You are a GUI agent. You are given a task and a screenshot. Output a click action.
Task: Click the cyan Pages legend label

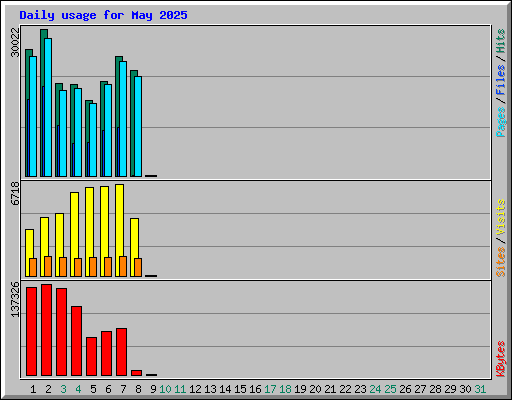(501, 122)
